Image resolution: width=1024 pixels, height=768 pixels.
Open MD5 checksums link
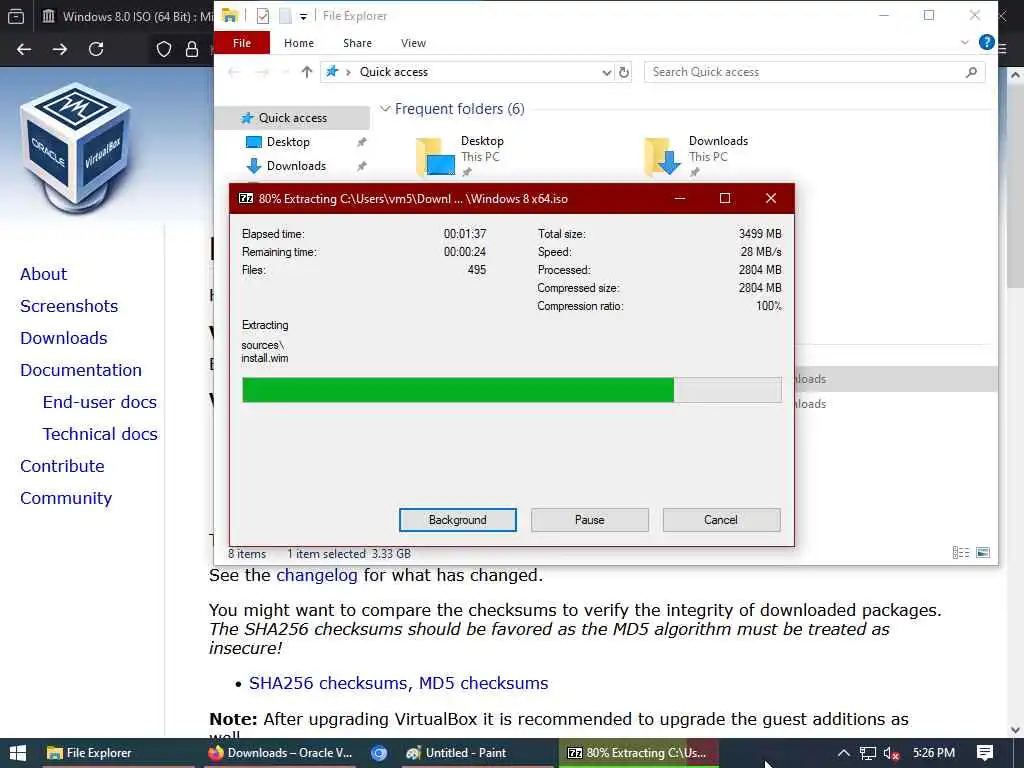[483, 683]
